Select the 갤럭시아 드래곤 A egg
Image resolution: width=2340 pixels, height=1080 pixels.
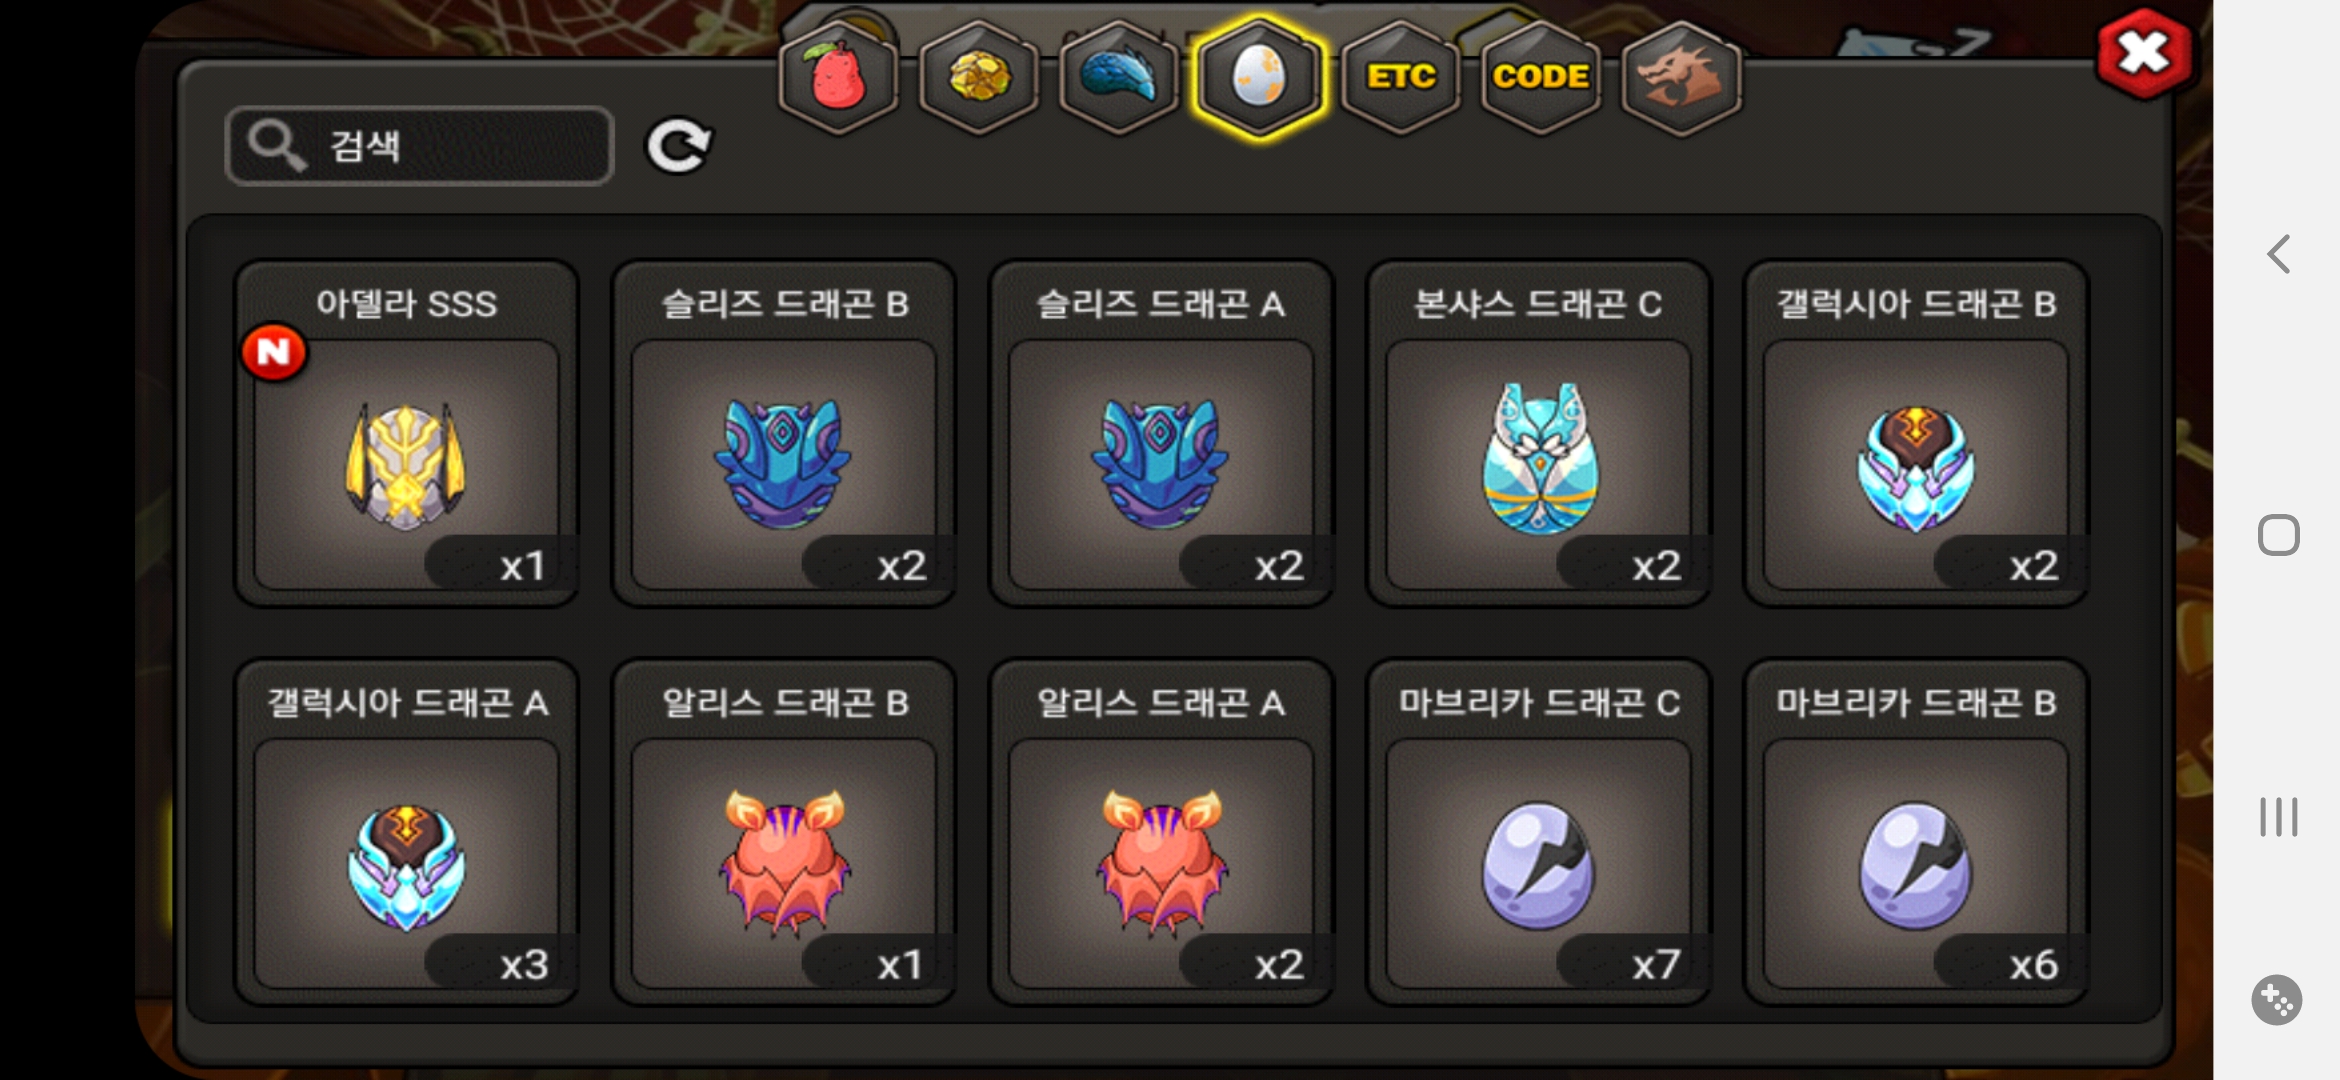coord(407,832)
